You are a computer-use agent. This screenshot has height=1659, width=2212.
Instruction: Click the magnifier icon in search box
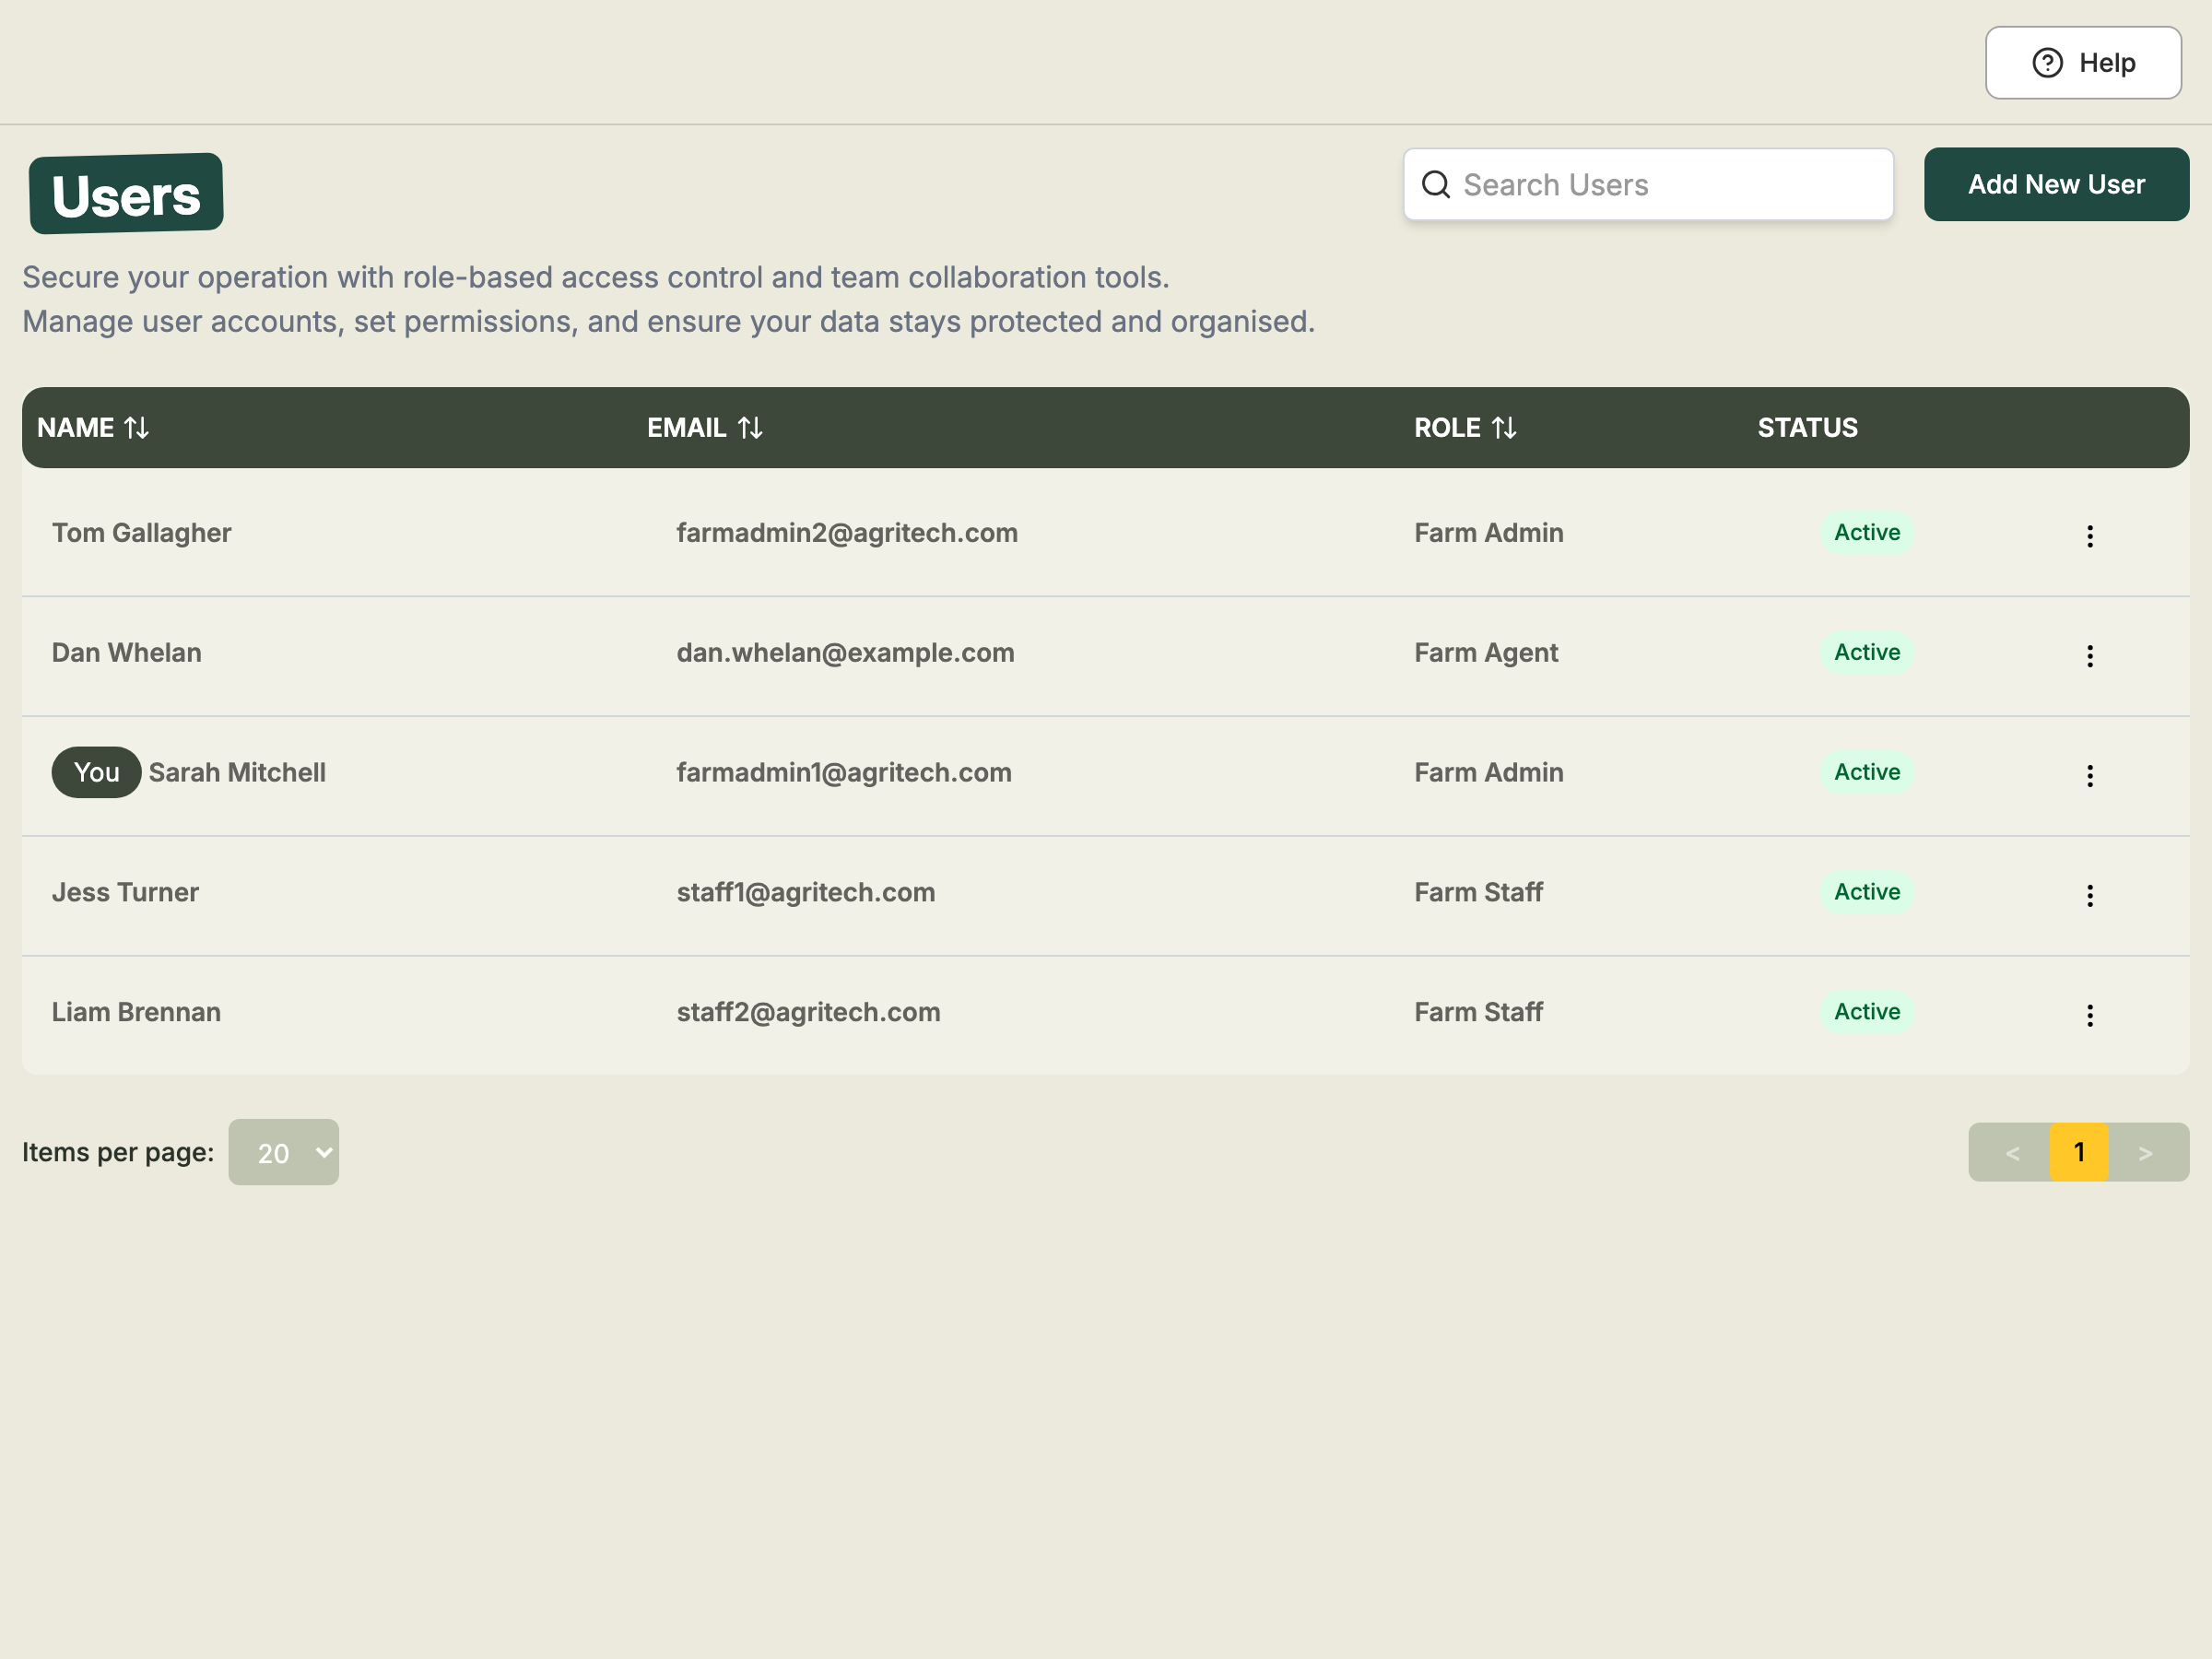coord(1436,185)
